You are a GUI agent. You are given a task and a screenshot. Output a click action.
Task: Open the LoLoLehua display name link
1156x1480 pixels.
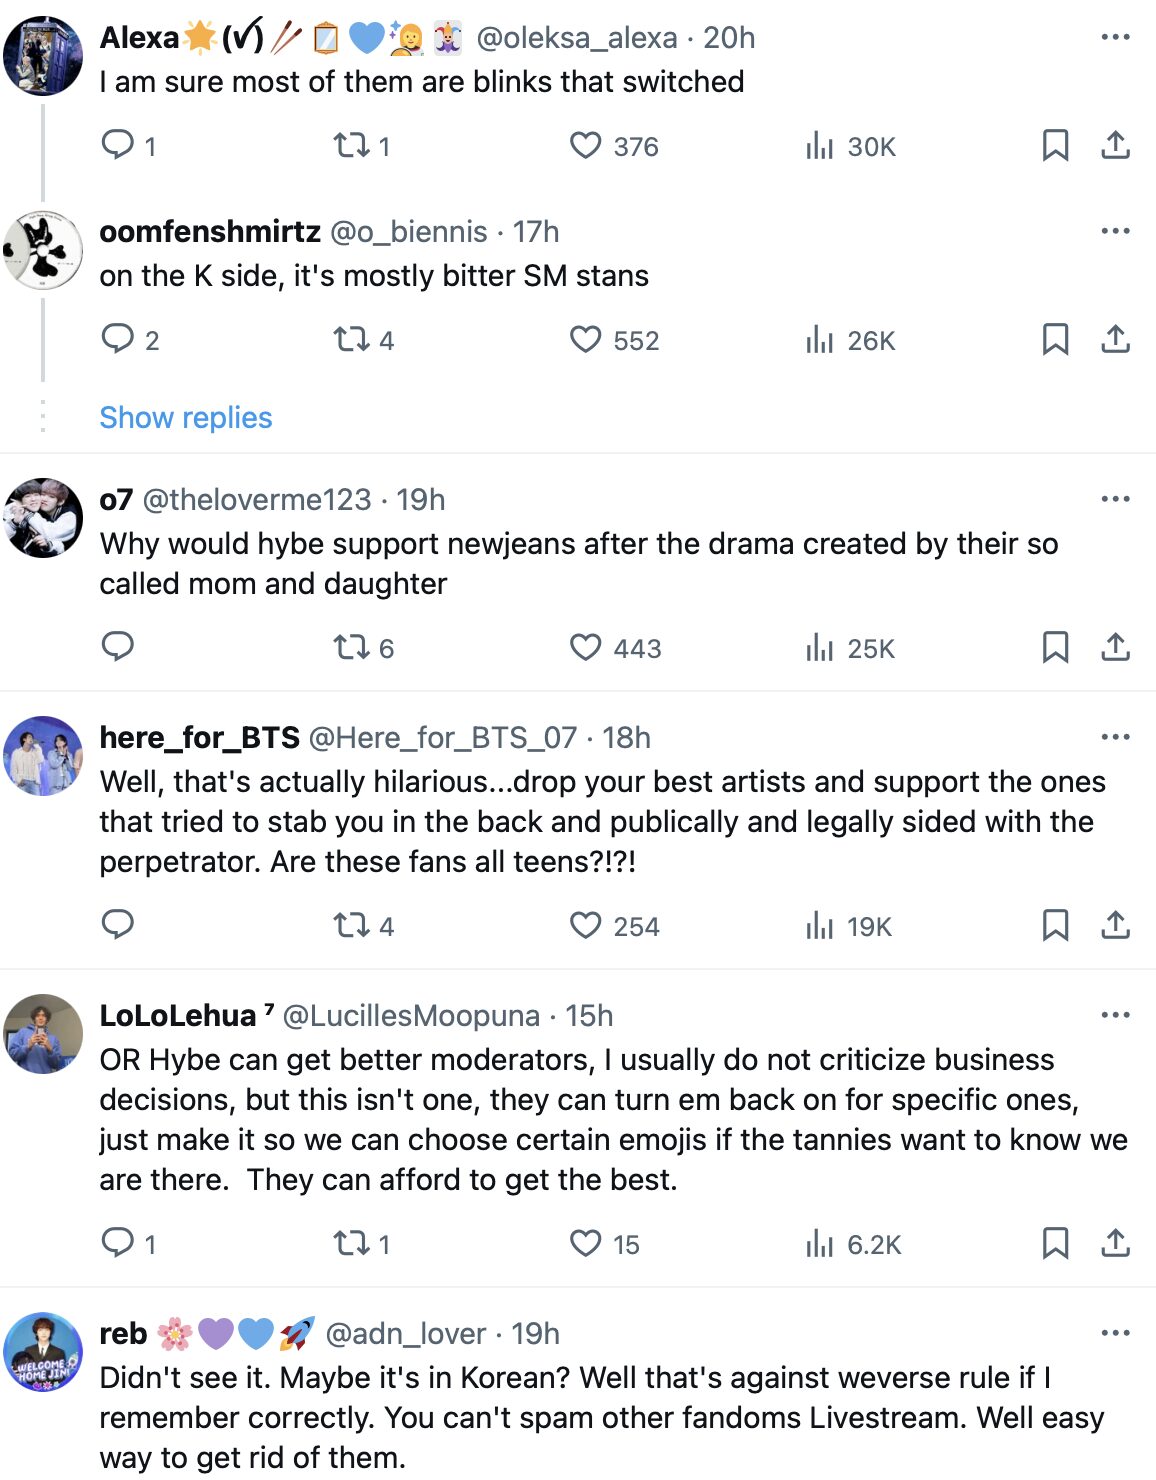(178, 1016)
